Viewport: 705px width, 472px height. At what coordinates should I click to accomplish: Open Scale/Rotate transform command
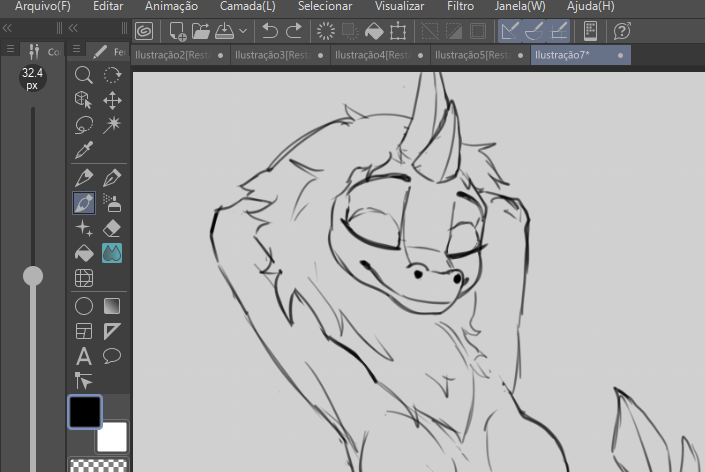[x=398, y=31]
